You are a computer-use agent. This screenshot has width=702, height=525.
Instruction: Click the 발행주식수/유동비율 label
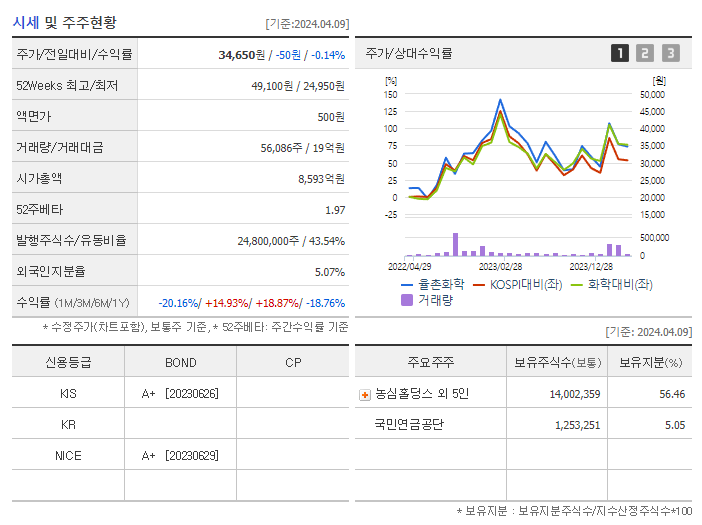(71, 240)
